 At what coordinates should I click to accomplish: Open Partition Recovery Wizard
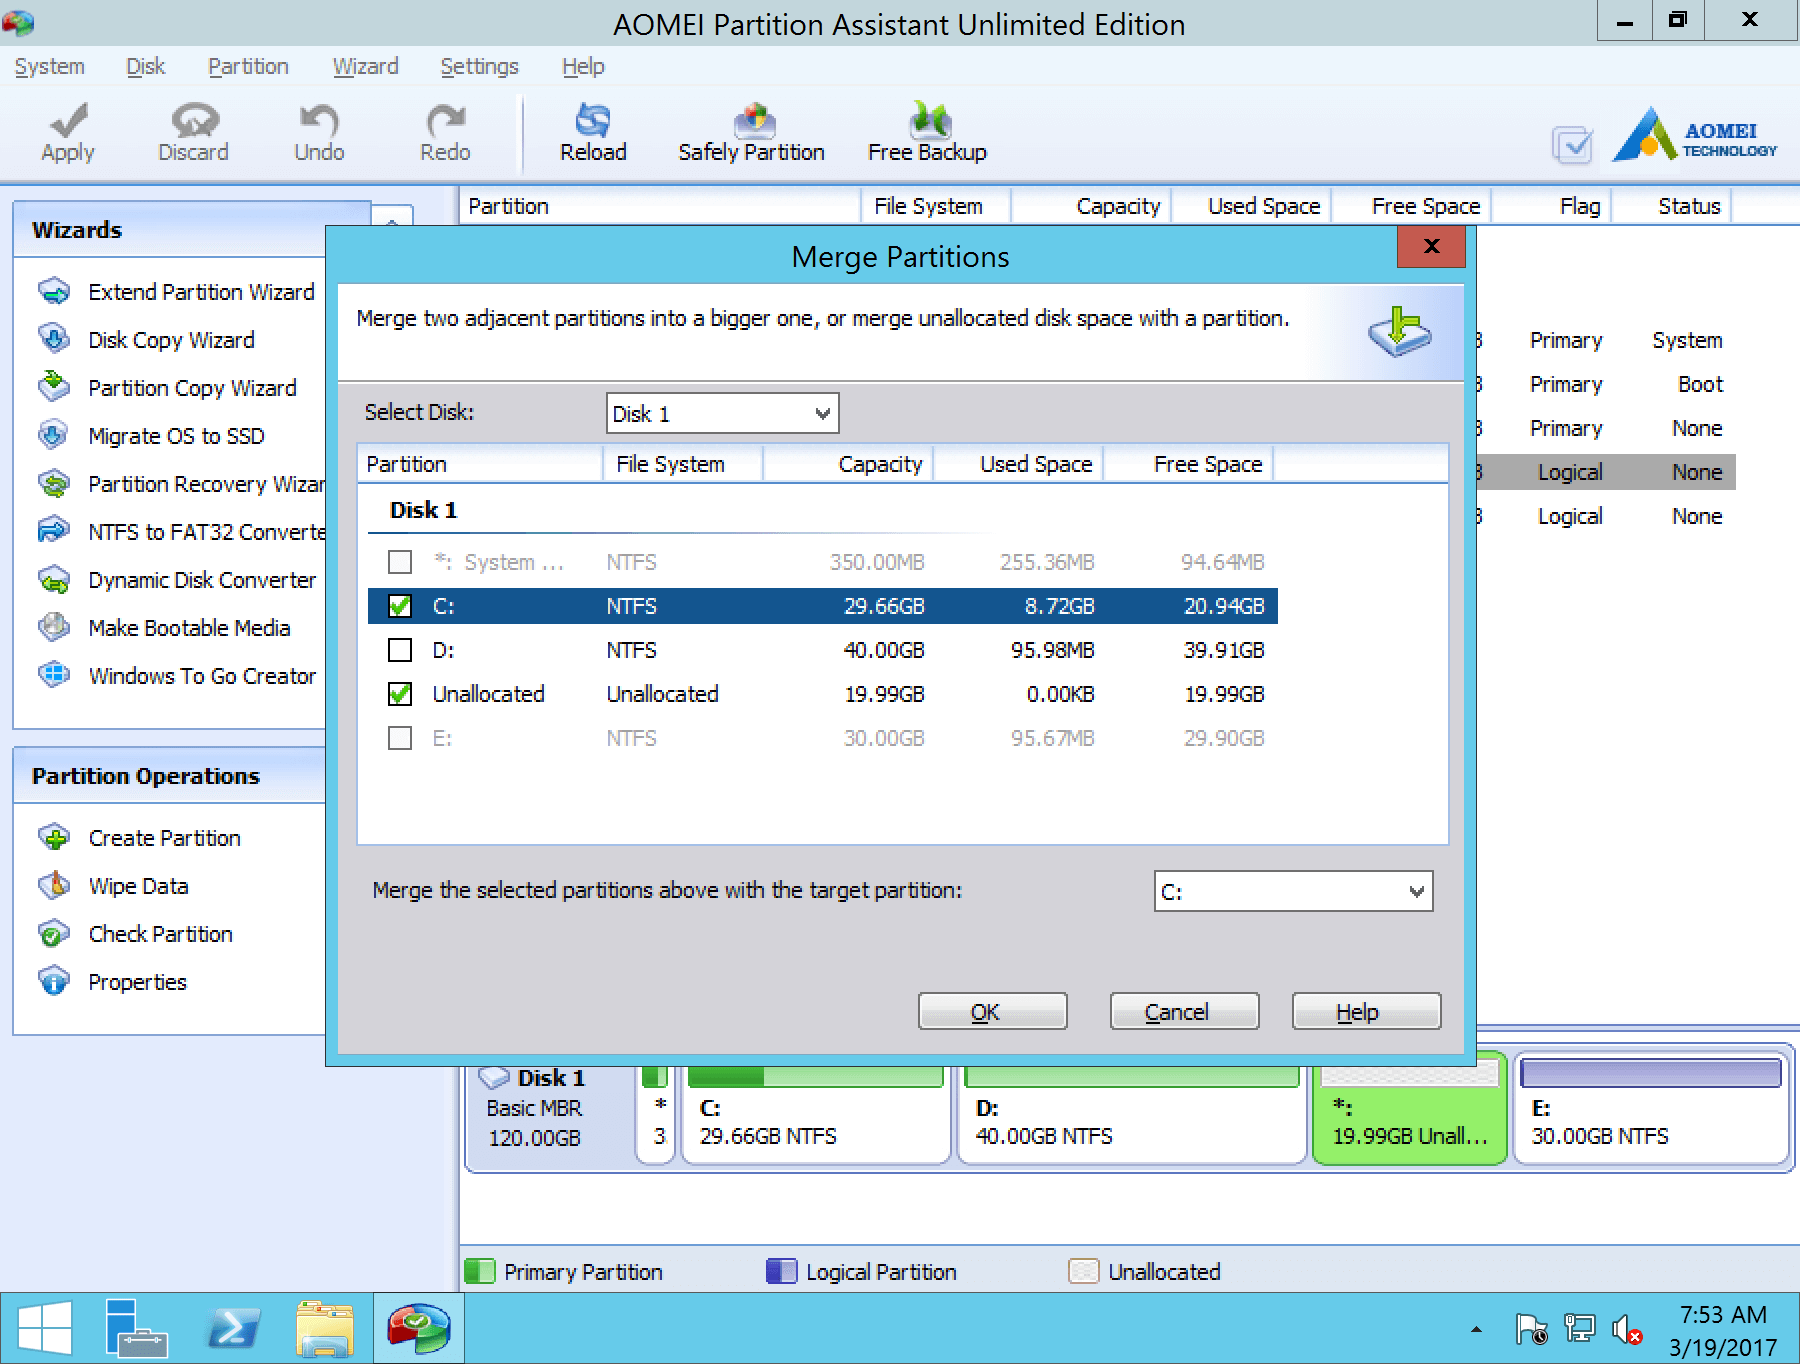(181, 484)
